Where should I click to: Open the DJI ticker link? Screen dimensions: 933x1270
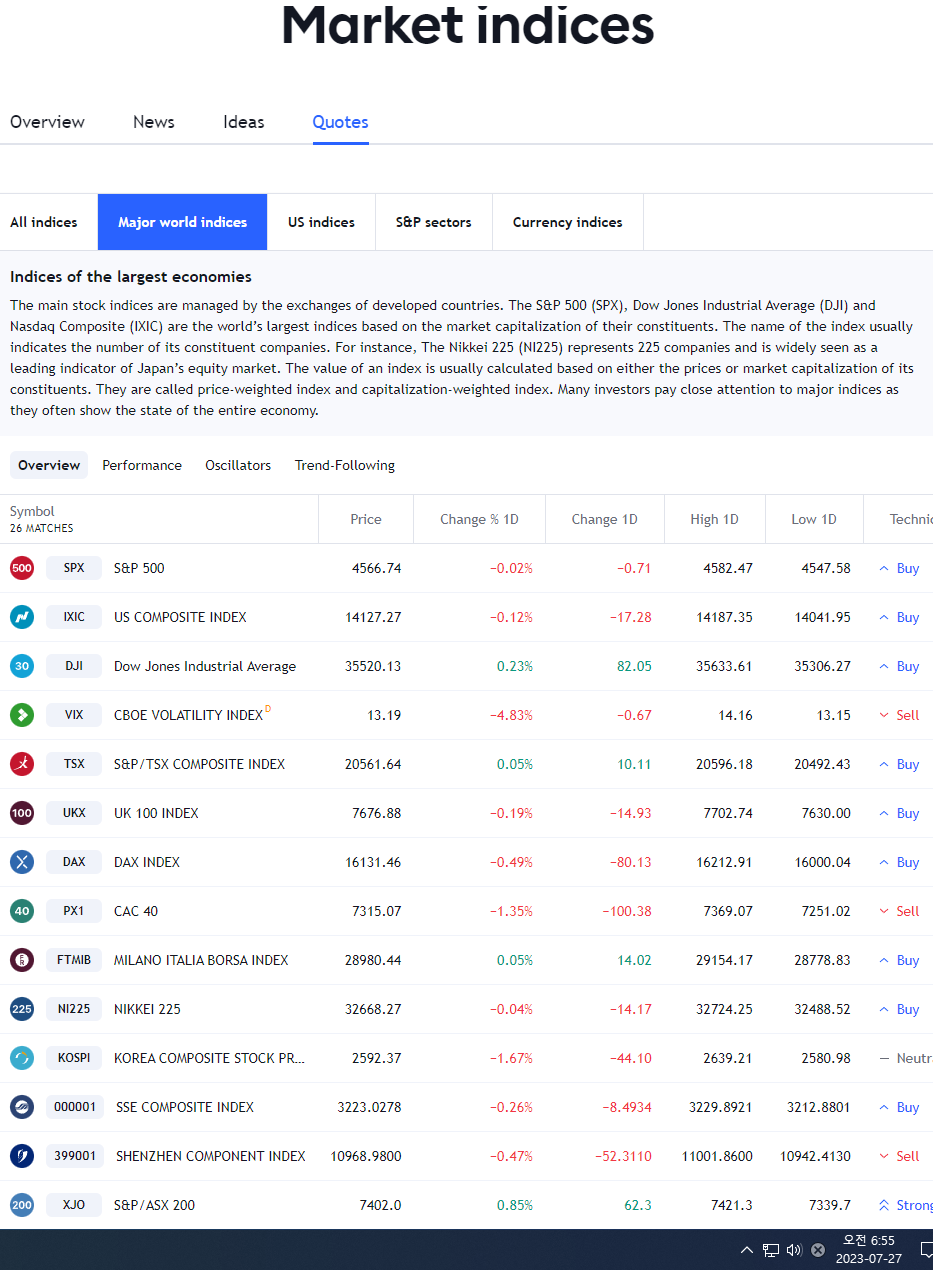(x=74, y=666)
